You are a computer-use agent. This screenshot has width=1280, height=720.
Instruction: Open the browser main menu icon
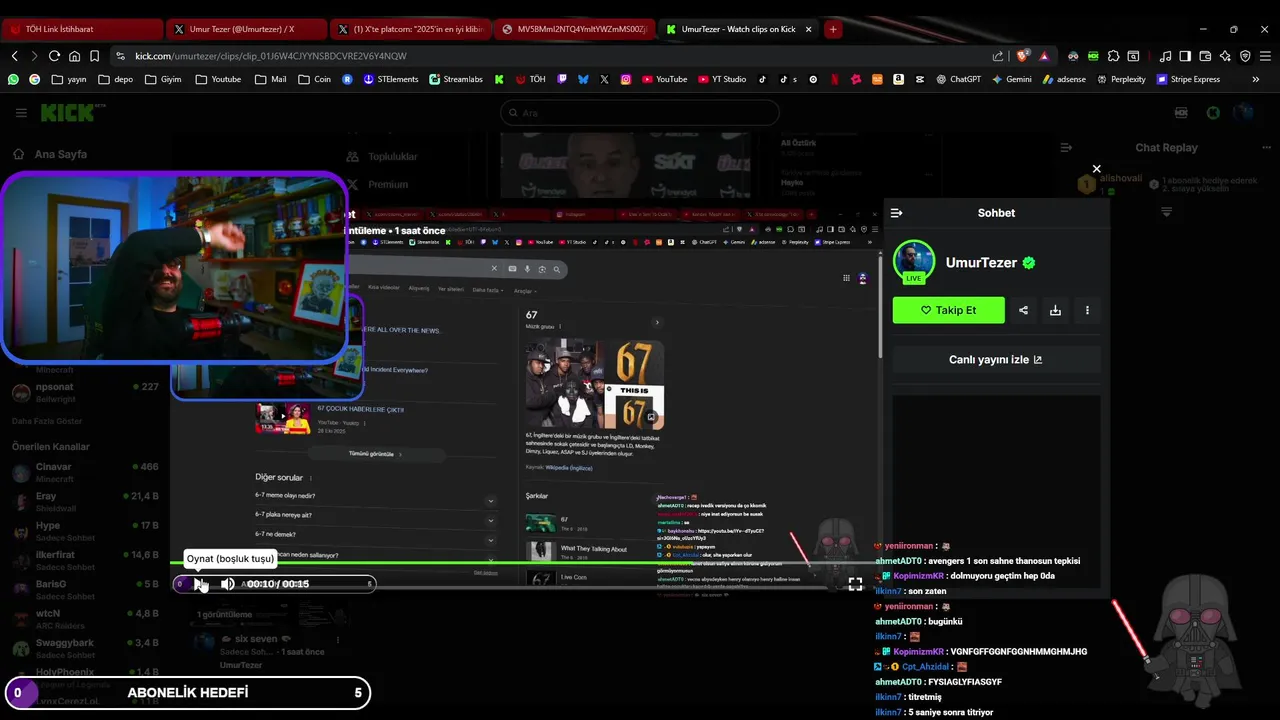[x=1265, y=56]
